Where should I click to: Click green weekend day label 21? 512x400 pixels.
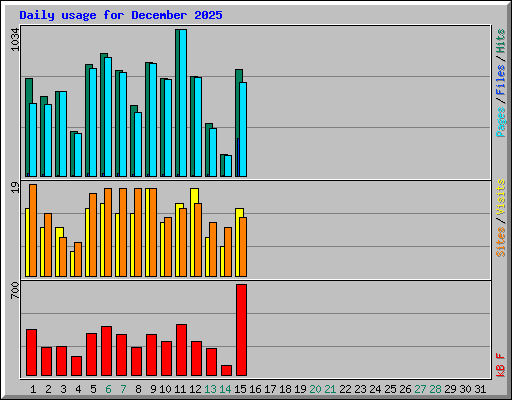point(330,389)
